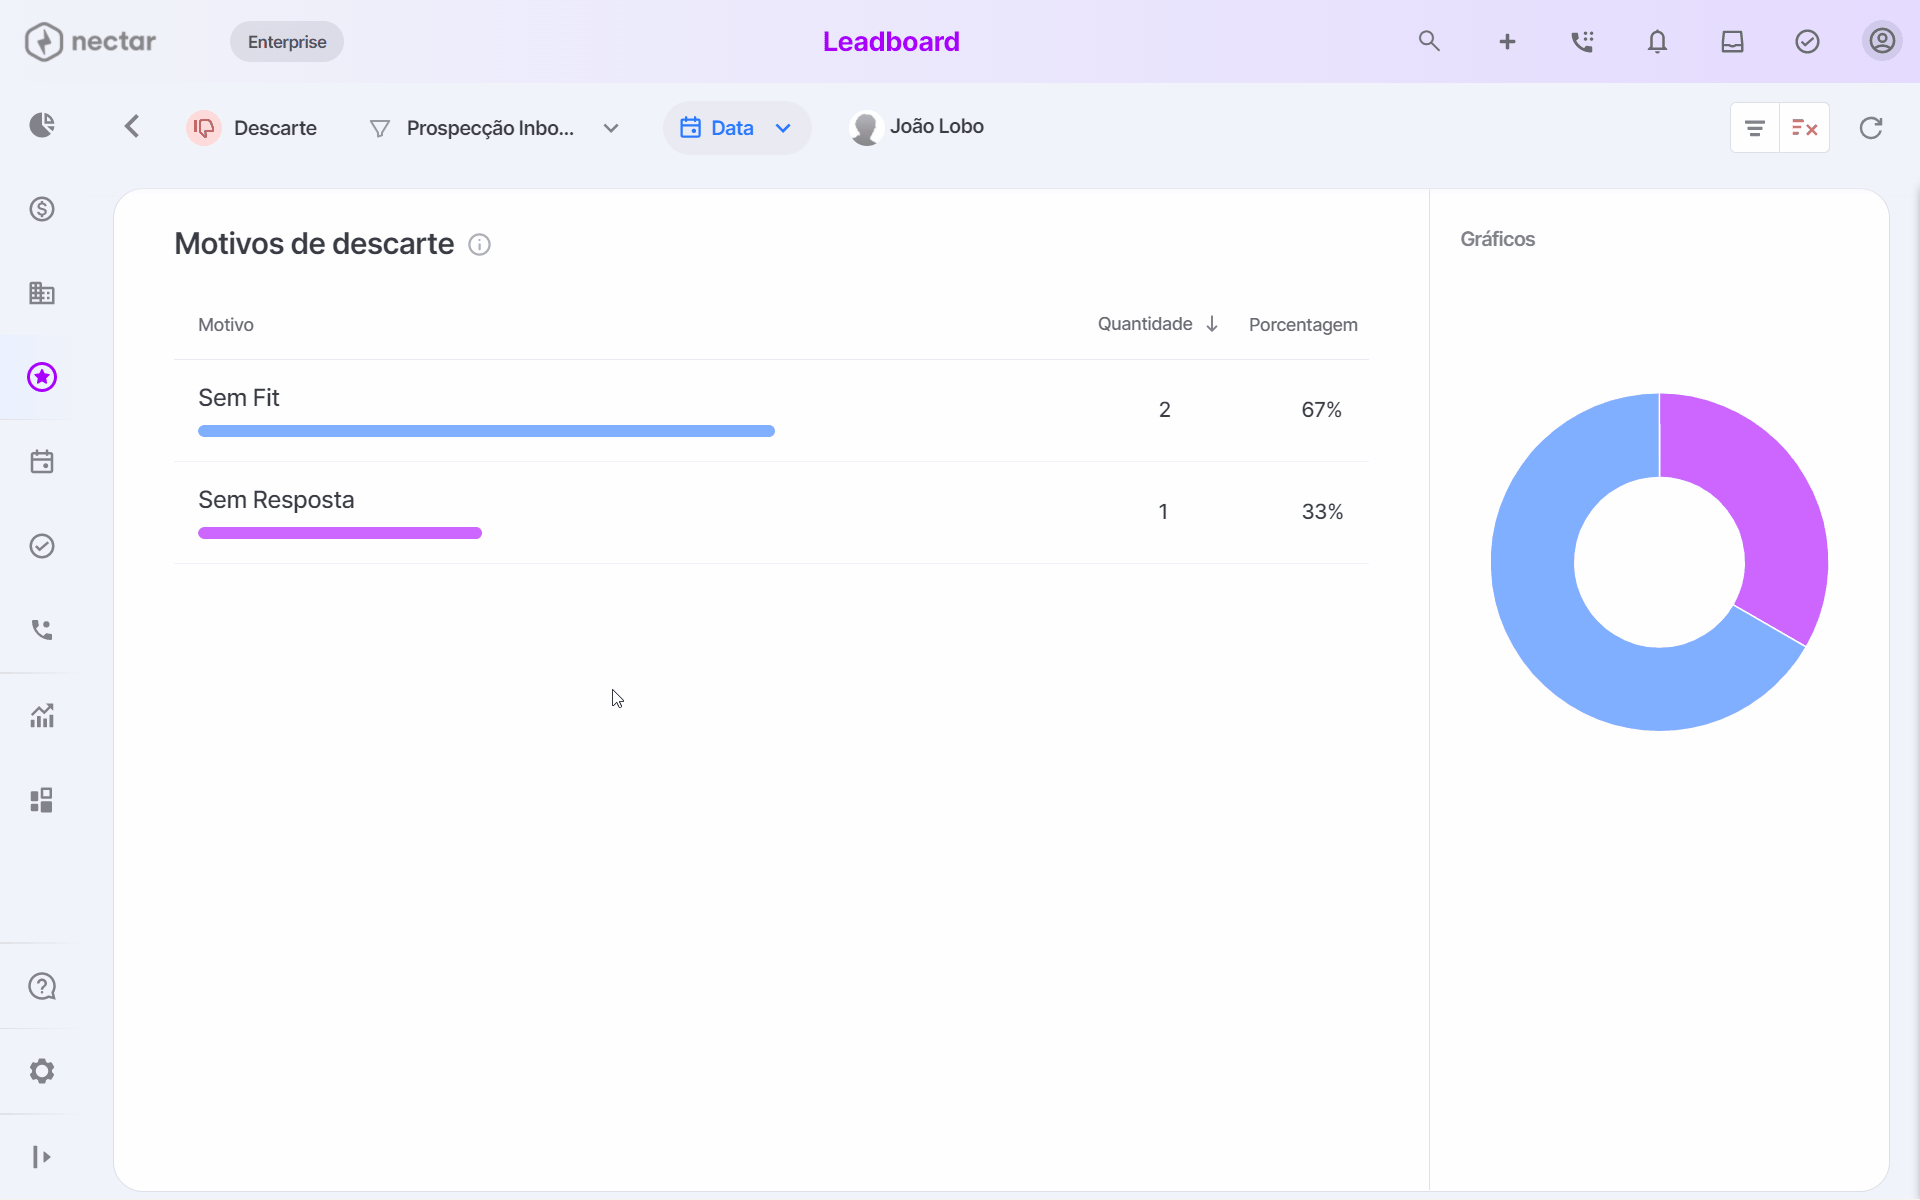Click the Descarte label
Viewport: 1920px width, 1200px height.
[275, 128]
